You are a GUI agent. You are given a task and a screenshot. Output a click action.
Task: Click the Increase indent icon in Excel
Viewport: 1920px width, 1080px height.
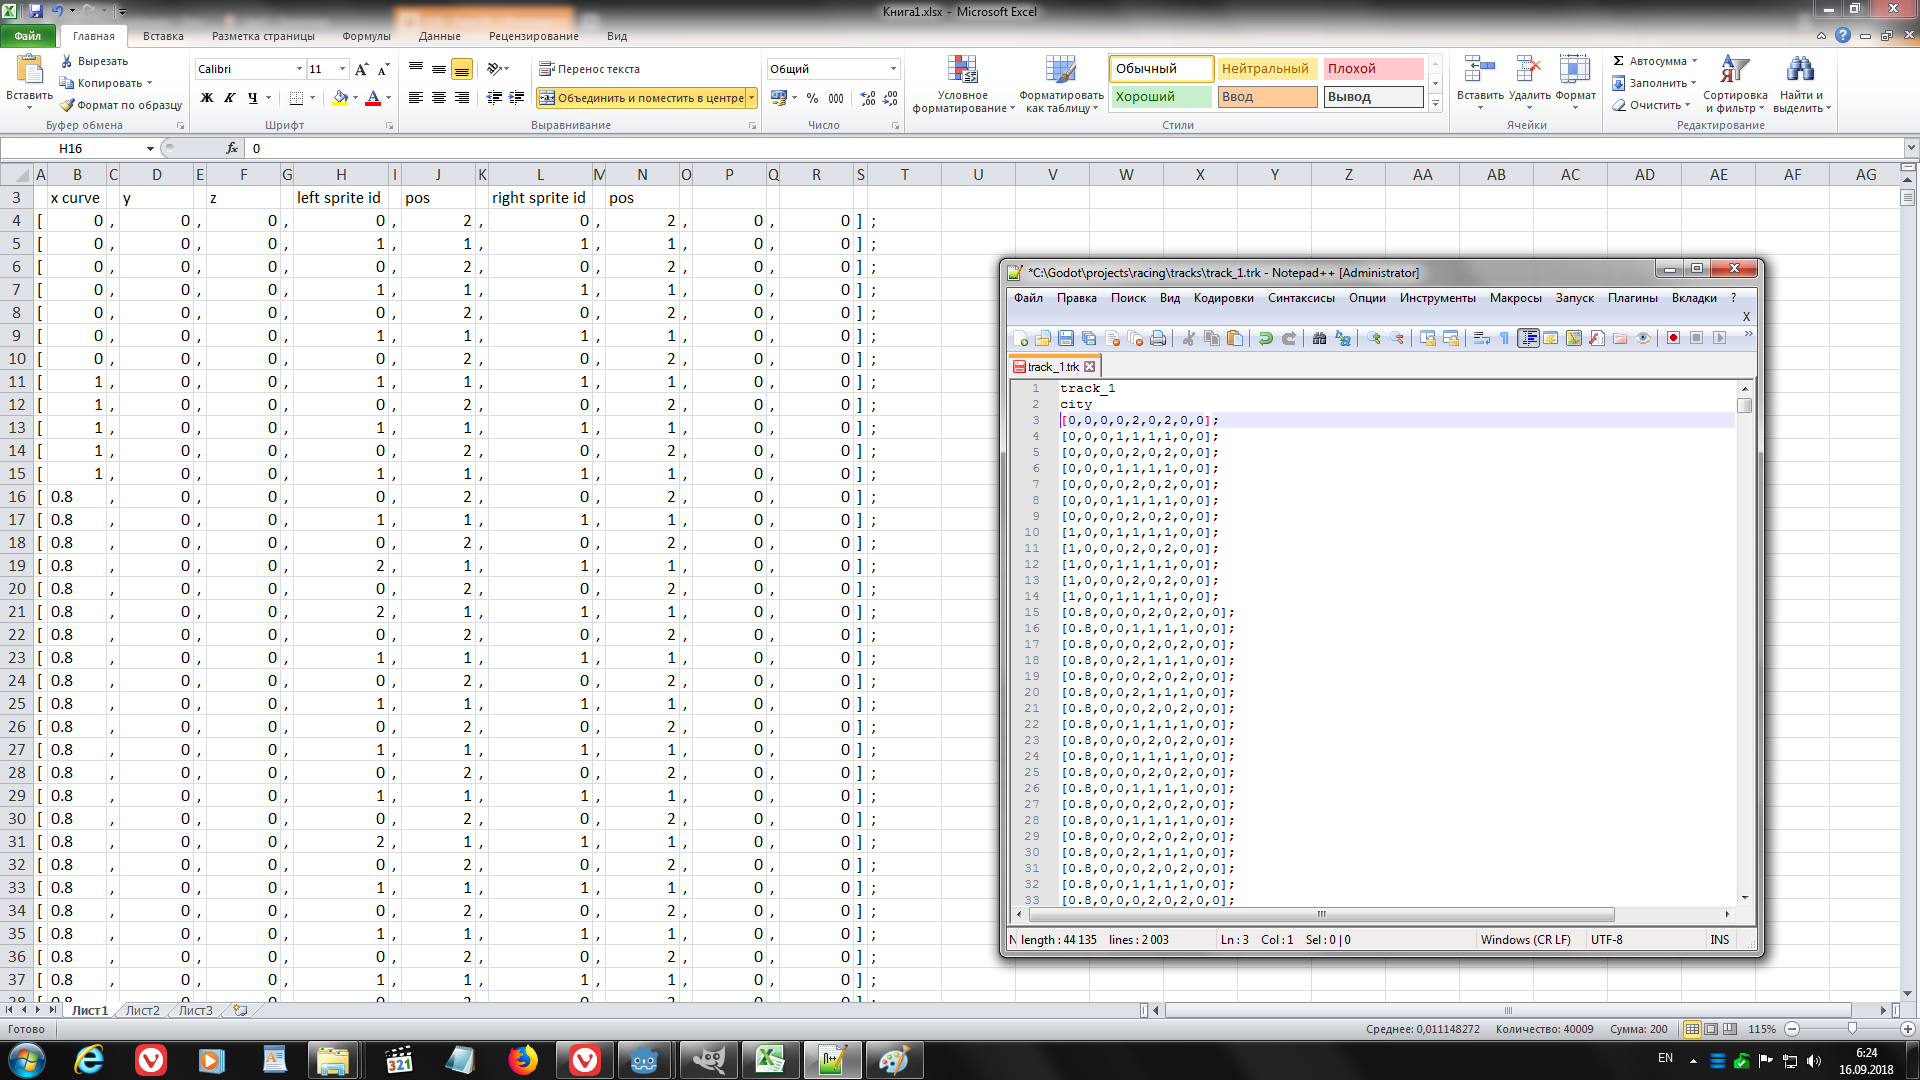click(x=517, y=98)
